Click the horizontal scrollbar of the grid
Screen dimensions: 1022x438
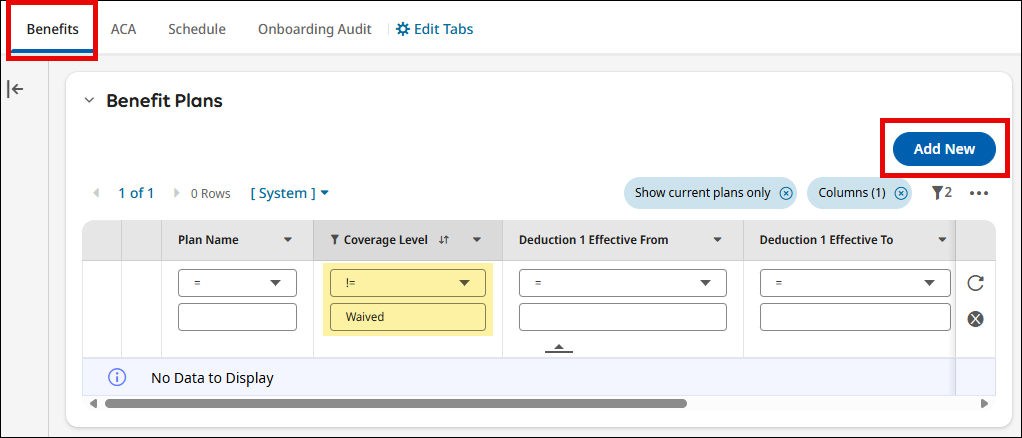(395, 404)
